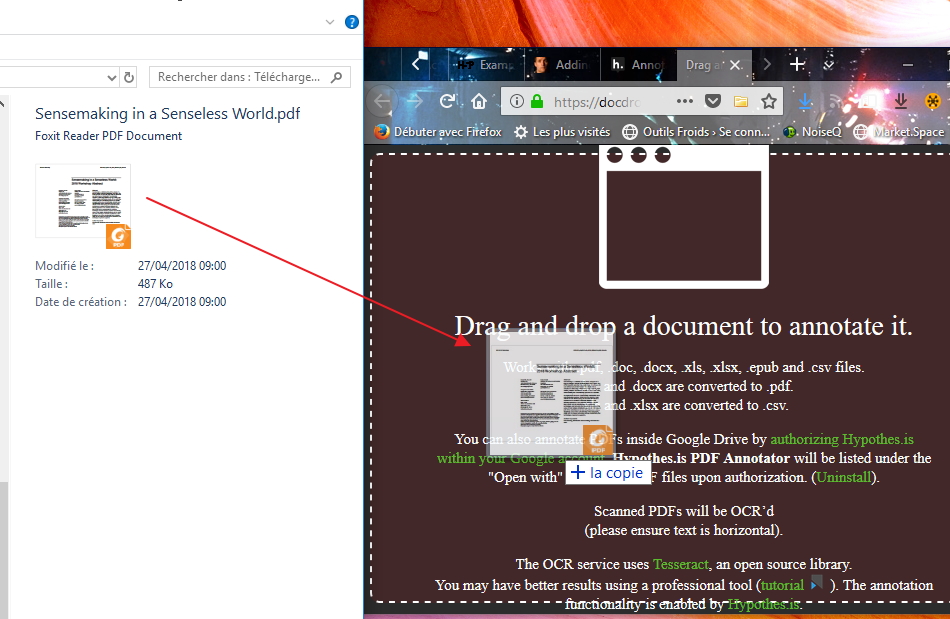Image resolution: width=950 pixels, height=619 pixels.
Task: Click 'Scanned PDFs will be OCR'd' text
Action: (683, 511)
